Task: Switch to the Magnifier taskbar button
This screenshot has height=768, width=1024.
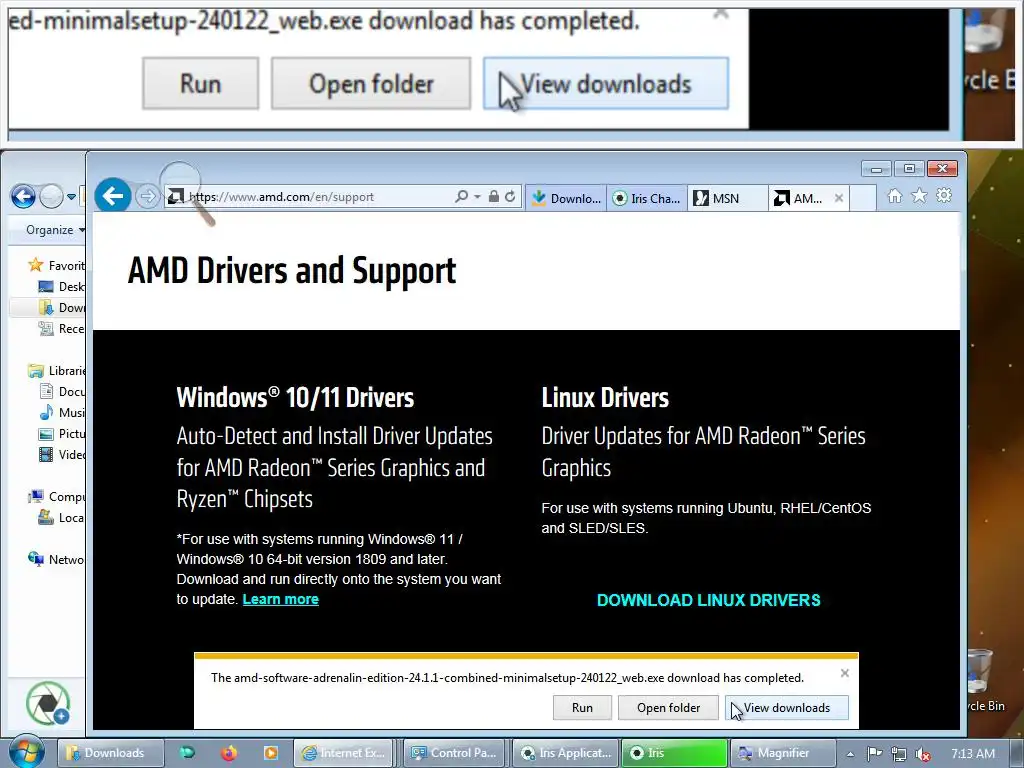Action: (x=782, y=753)
